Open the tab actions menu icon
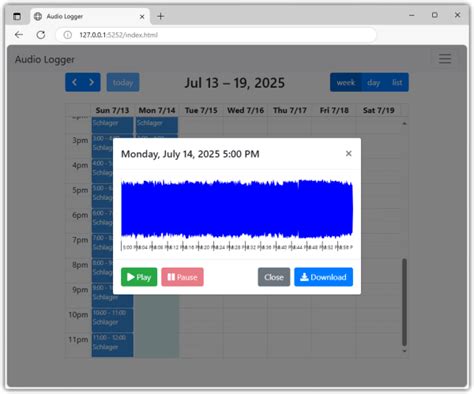 [17, 16]
